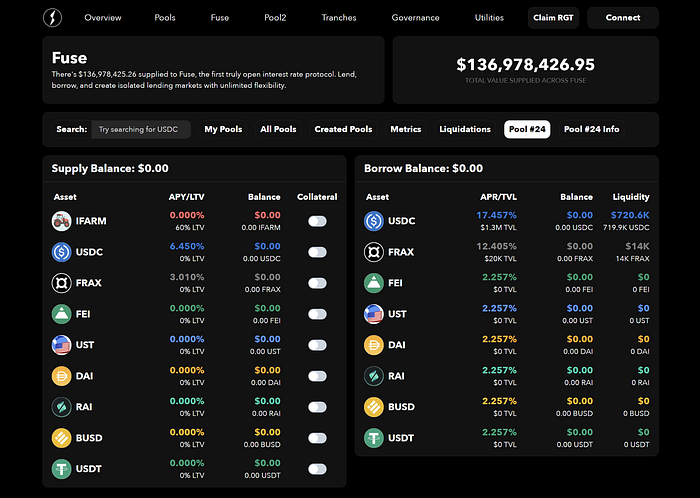Viewport: 700px width, 498px height.
Task: Enable IFARM as collateral
Action: click(317, 221)
